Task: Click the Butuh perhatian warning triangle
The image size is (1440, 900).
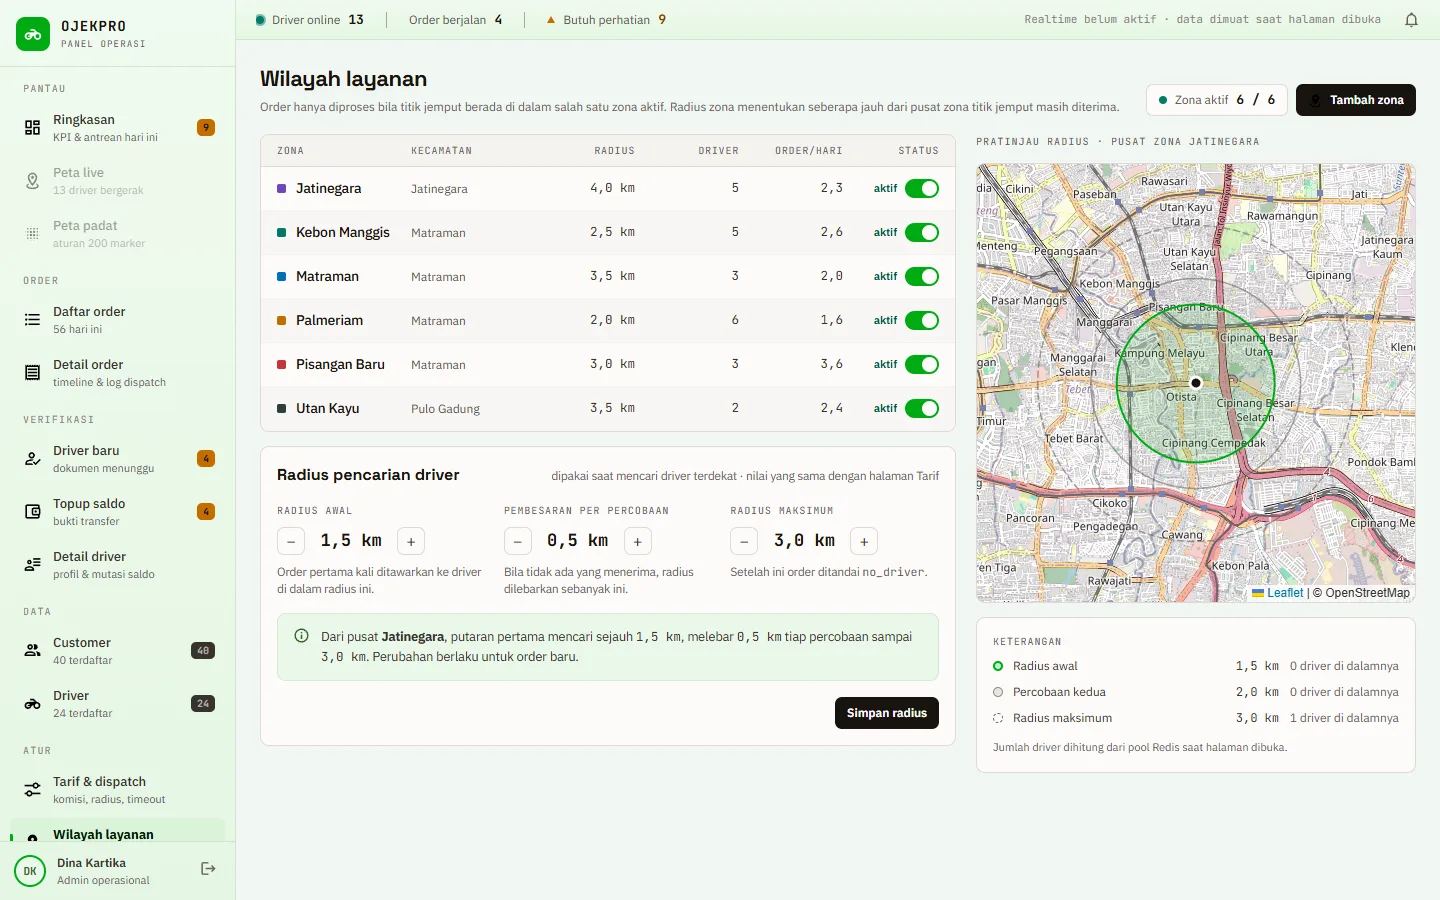Action: [551, 20]
